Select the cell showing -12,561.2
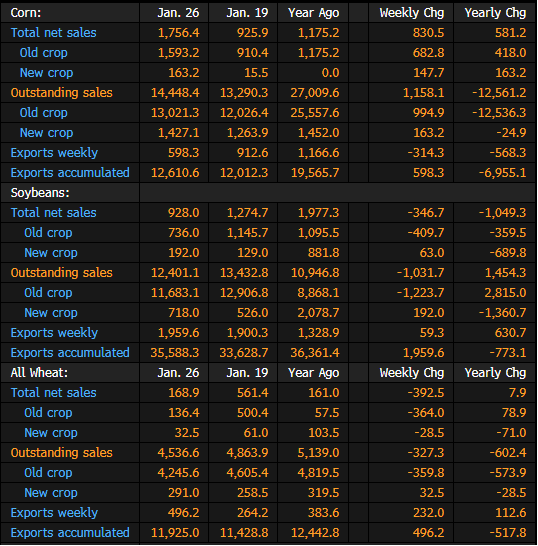538x546 pixels. [499, 93]
